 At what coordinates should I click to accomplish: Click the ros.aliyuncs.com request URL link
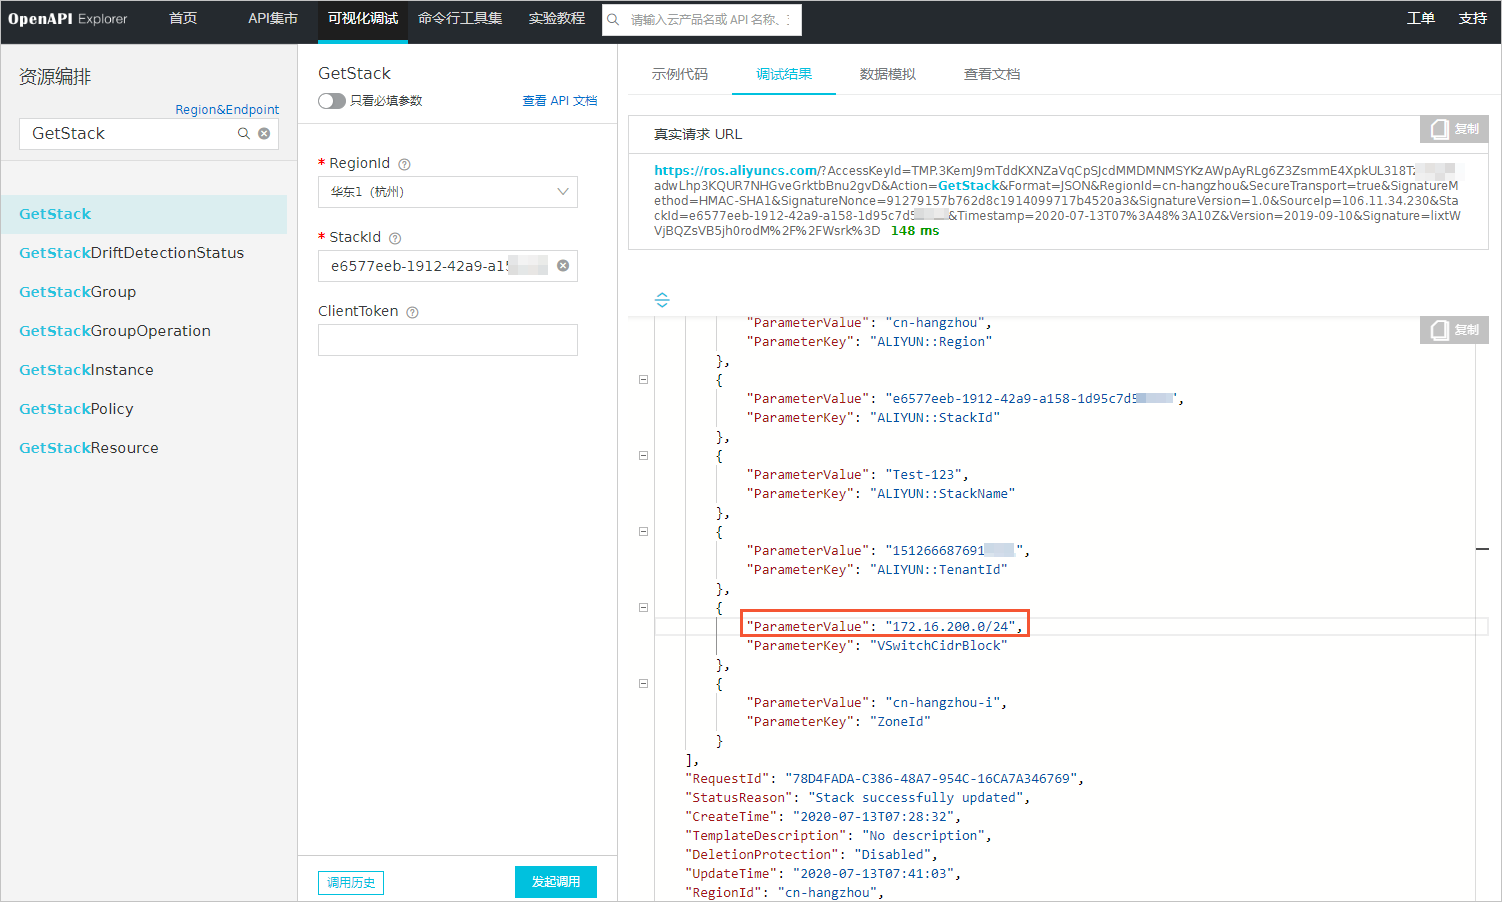click(x=736, y=171)
